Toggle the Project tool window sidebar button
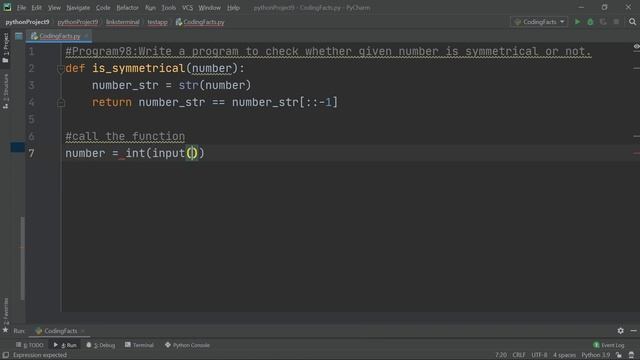Screen dimensions: 640x360 (x=5, y=48)
